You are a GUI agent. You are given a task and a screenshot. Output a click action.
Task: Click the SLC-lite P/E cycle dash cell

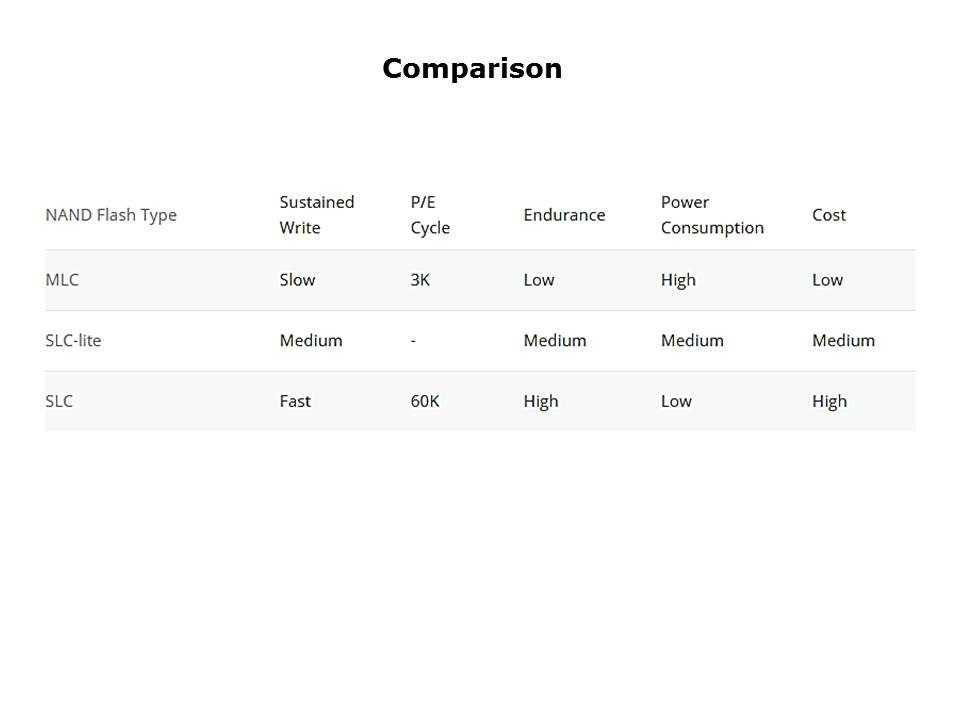coord(413,340)
